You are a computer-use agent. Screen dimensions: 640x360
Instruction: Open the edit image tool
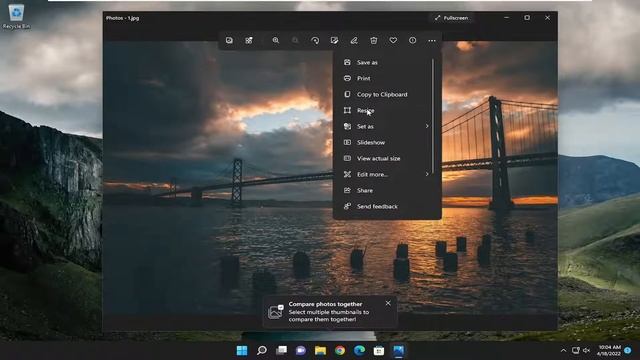tap(334, 40)
